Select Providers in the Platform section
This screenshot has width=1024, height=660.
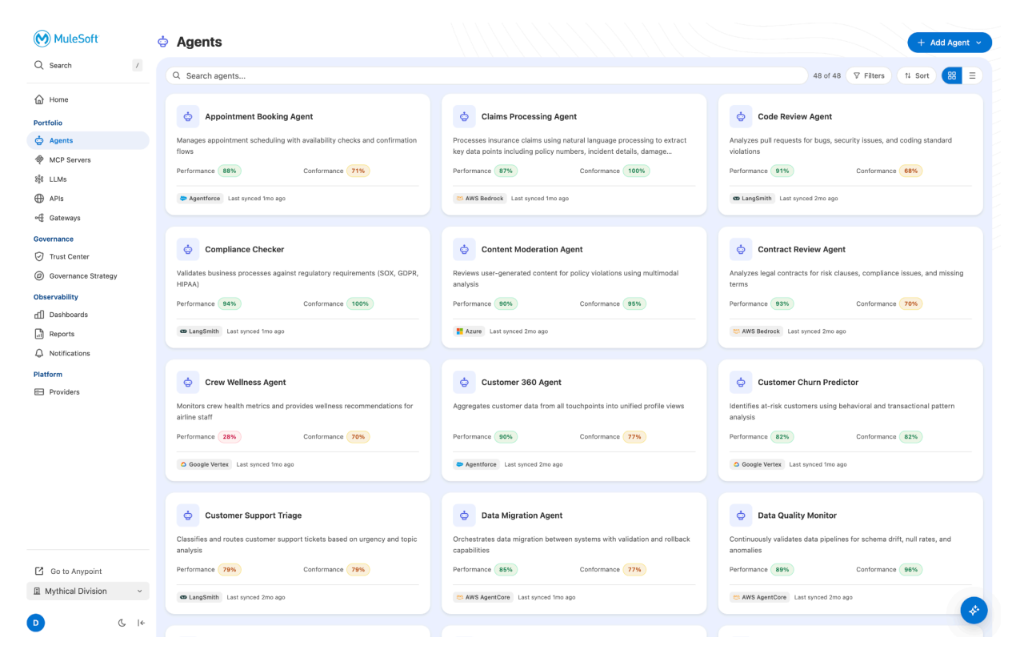[64, 392]
